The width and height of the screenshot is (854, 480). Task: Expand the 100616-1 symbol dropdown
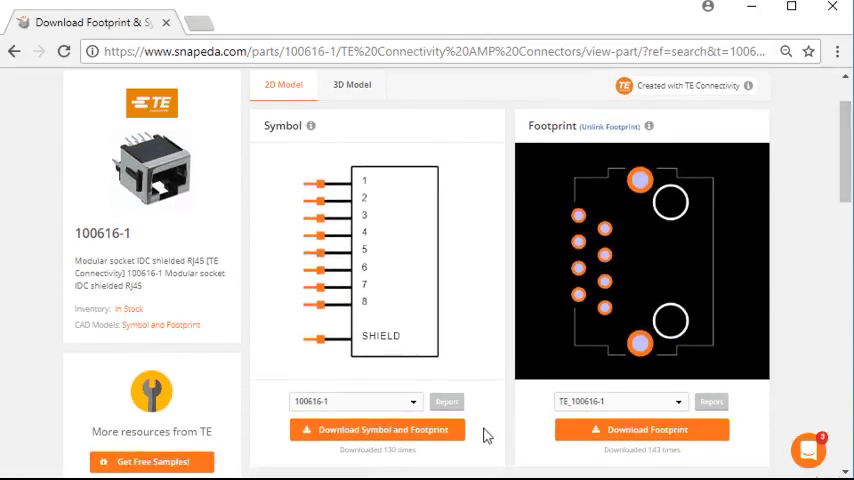[356, 402]
